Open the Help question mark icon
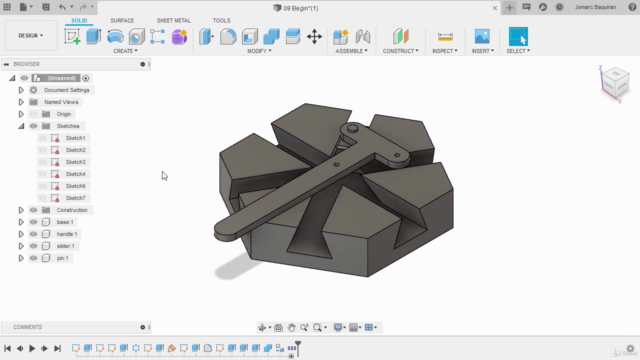The image size is (640, 360). point(632,7)
